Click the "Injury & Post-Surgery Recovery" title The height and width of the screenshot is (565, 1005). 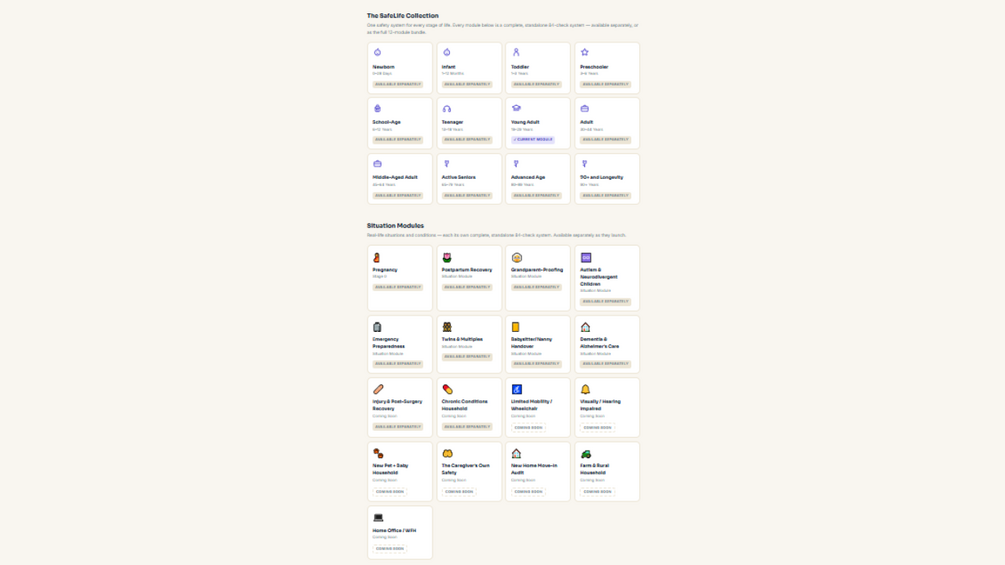click(x=397, y=405)
